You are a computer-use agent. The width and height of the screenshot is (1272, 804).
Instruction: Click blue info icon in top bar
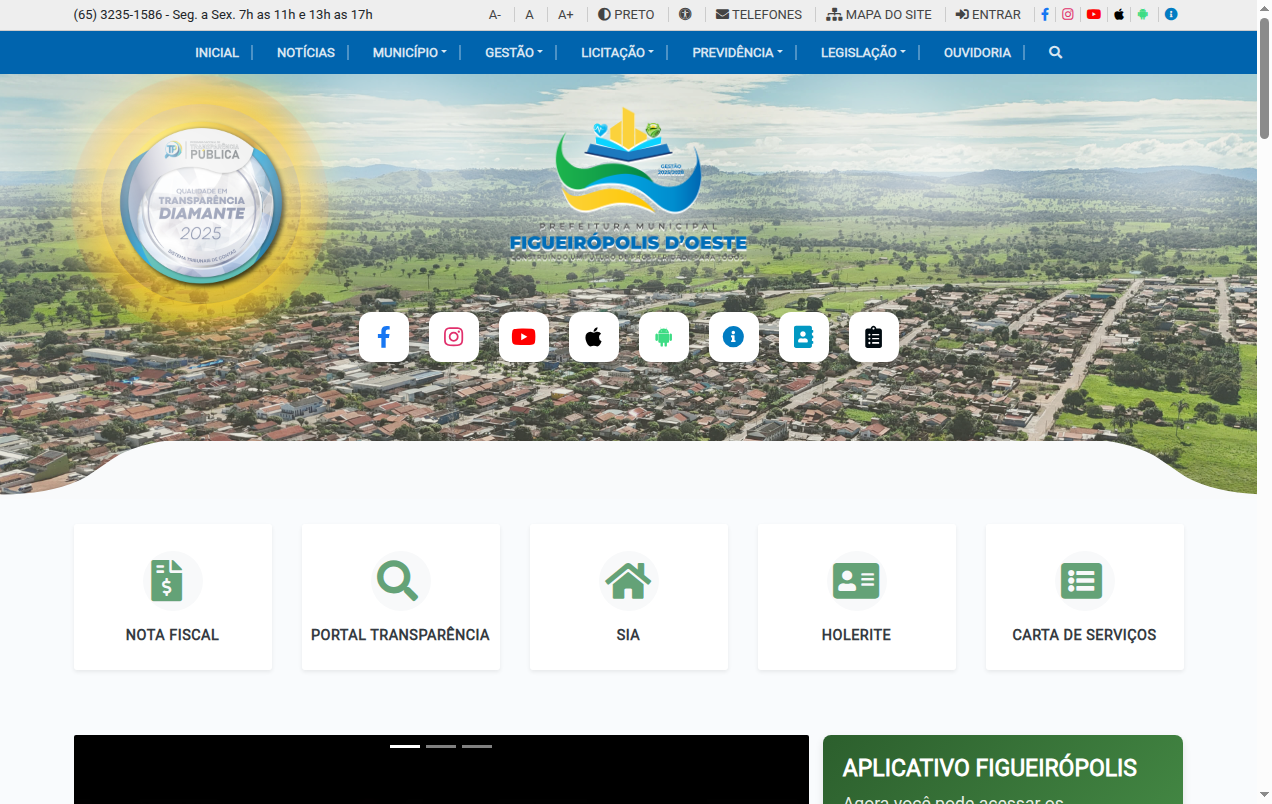(x=1171, y=15)
